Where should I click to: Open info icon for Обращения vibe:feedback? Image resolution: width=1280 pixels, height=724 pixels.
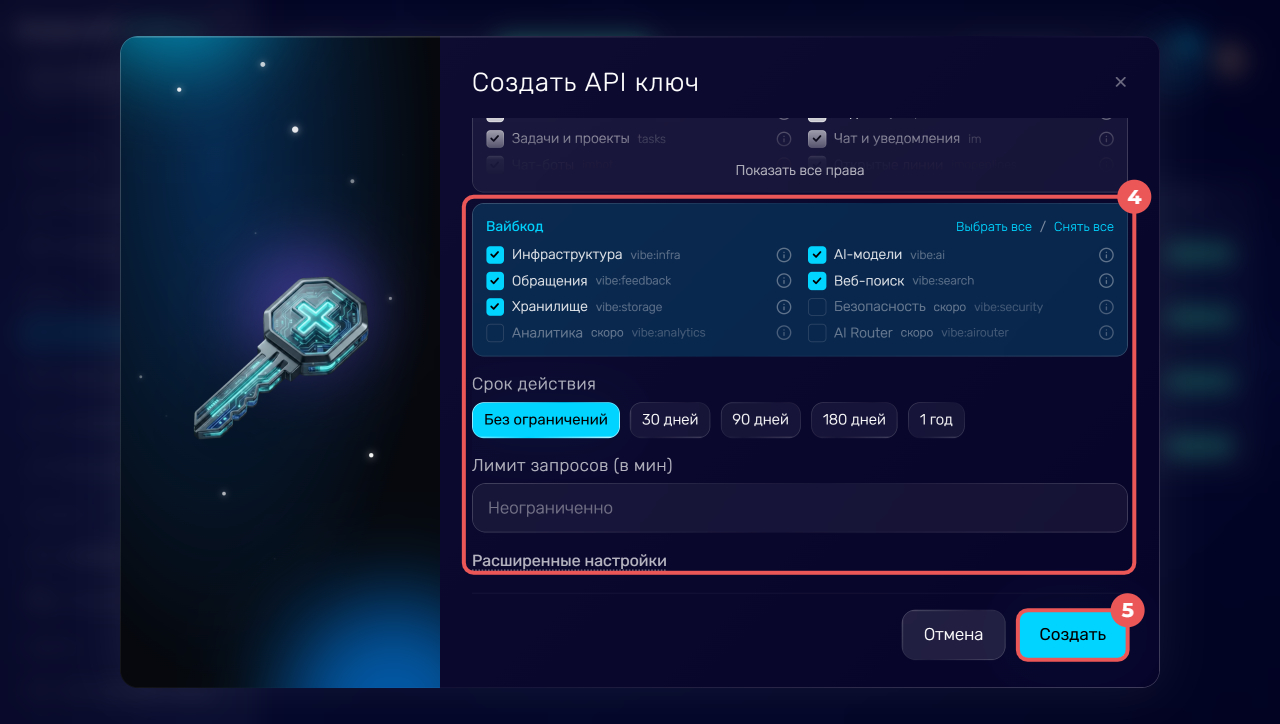784,281
